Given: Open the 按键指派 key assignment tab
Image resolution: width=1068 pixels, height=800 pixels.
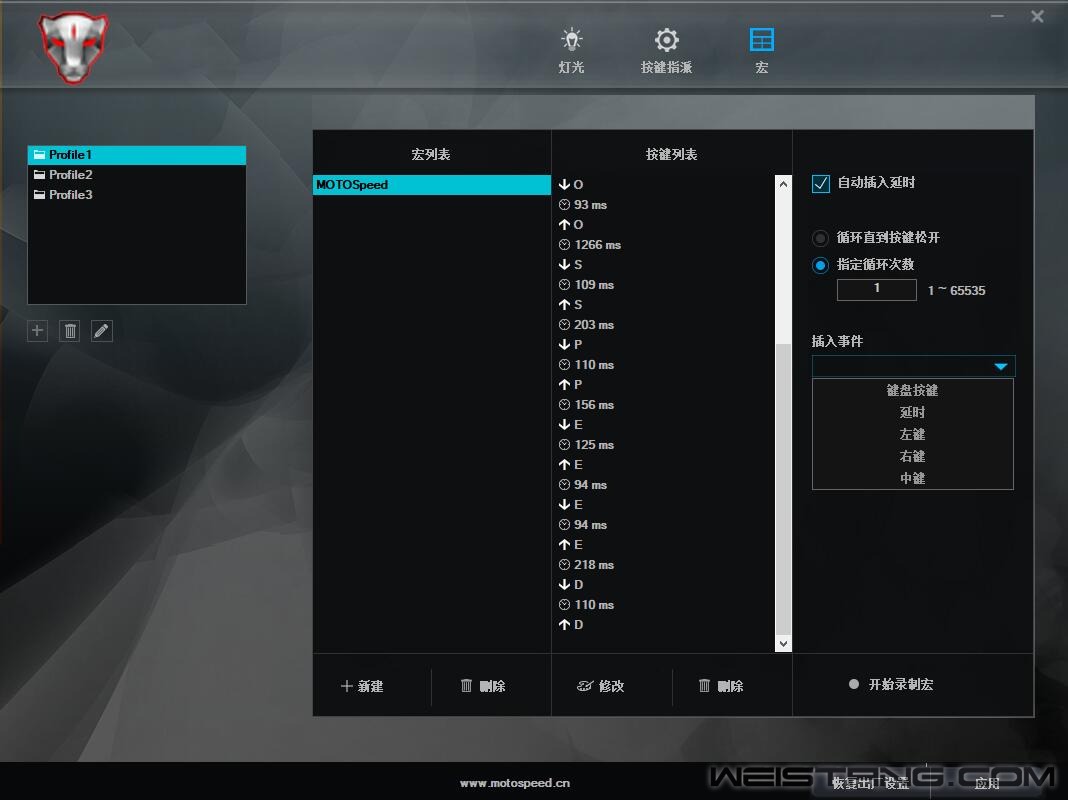Looking at the screenshot, I should pyautogui.click(x=666, y=50).
